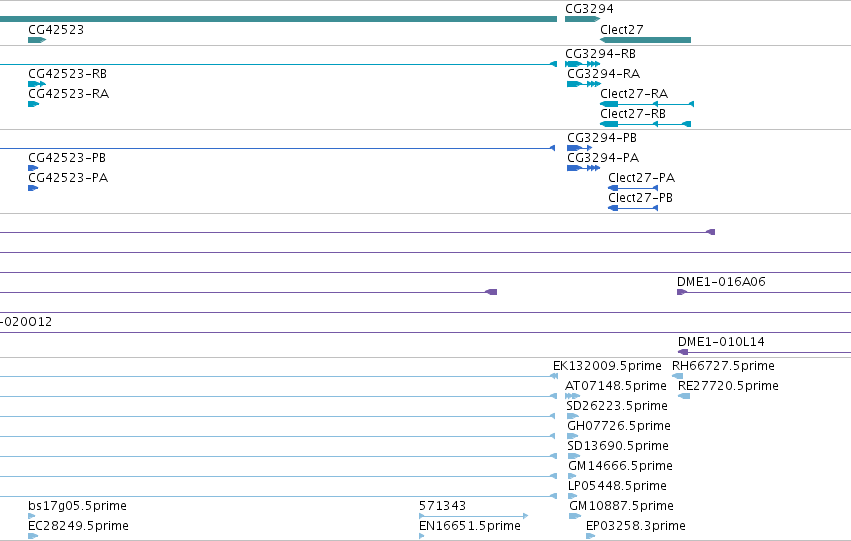Image resolution: width=851 pixels, height=541 pixels.
Task: Click the 571343 feature label
Action: click(x=442, y=506)
